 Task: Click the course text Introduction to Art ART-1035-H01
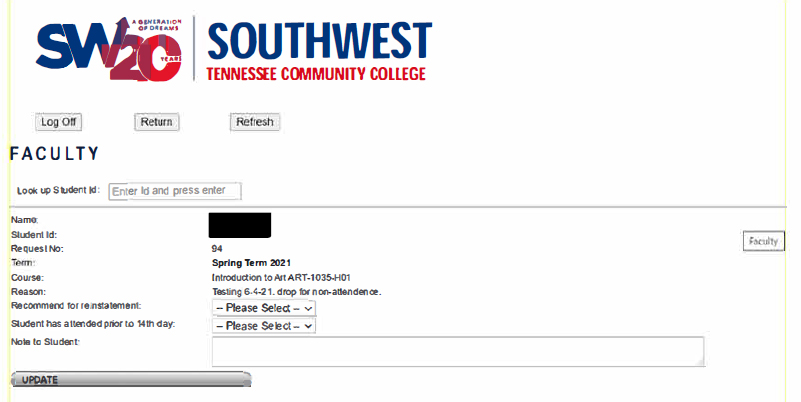[x=281, y=278]
